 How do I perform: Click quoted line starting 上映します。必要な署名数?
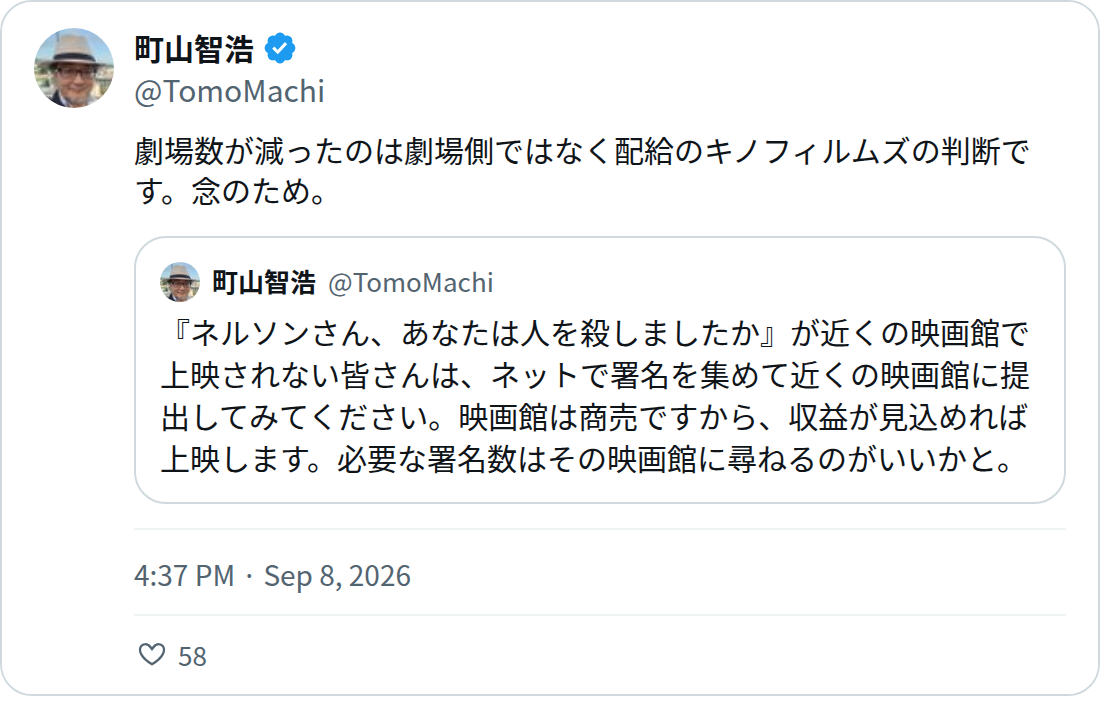(588, 459)
